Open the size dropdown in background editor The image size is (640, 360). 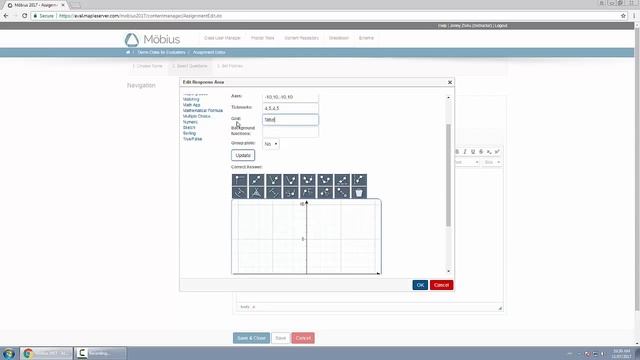coord(492,162)
